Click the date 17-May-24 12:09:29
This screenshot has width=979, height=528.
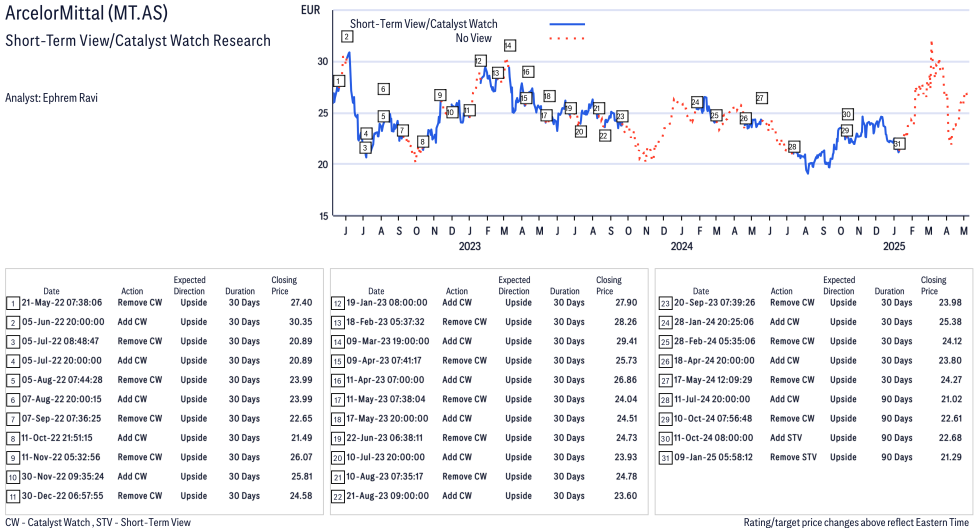pos(713,380)
